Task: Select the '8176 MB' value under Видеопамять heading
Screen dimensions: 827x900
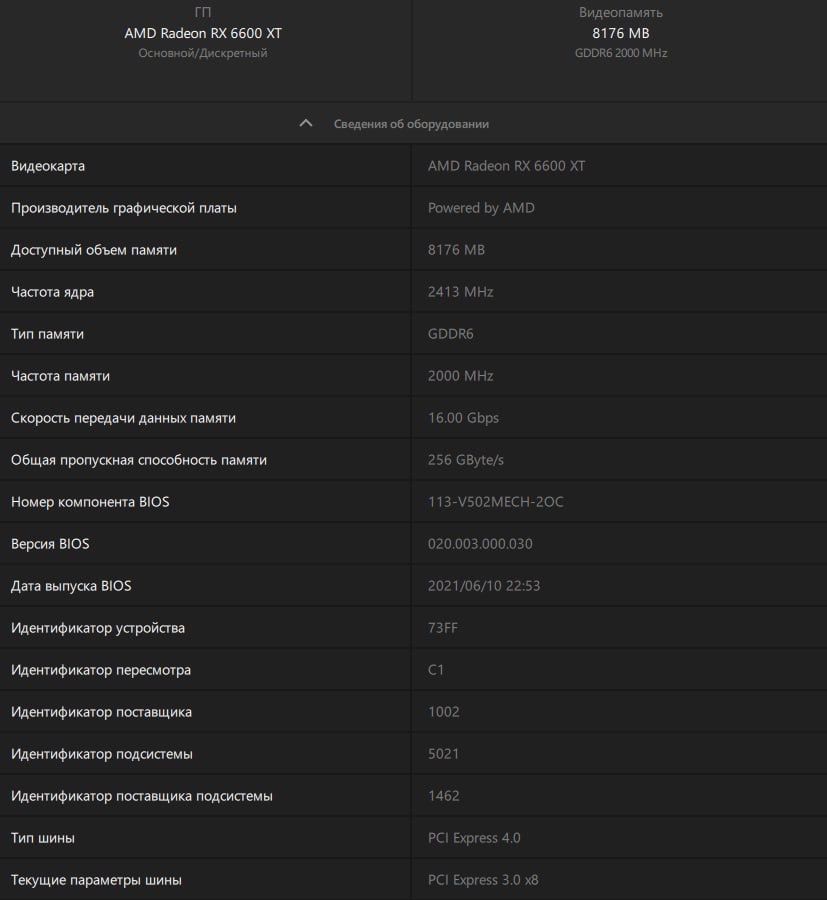Action: pos(620,33)
